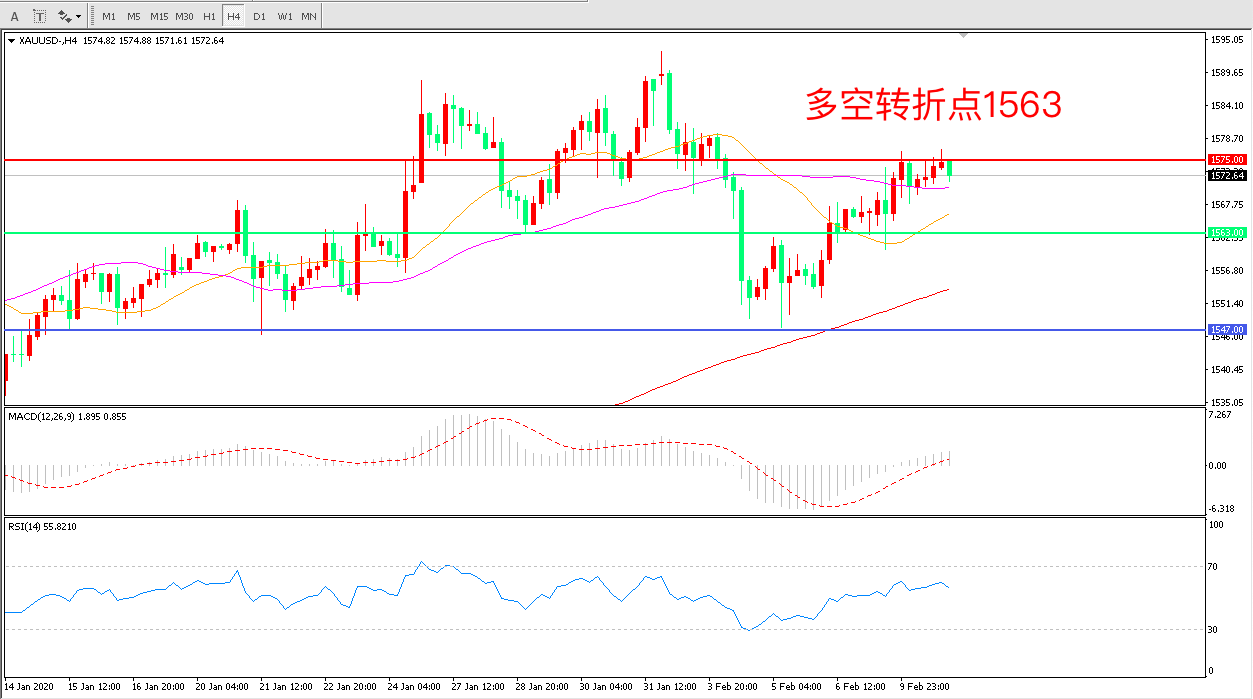Click the toolbar drag handle before M1
Screen dimensions: 1253x699
pos(93,16)
